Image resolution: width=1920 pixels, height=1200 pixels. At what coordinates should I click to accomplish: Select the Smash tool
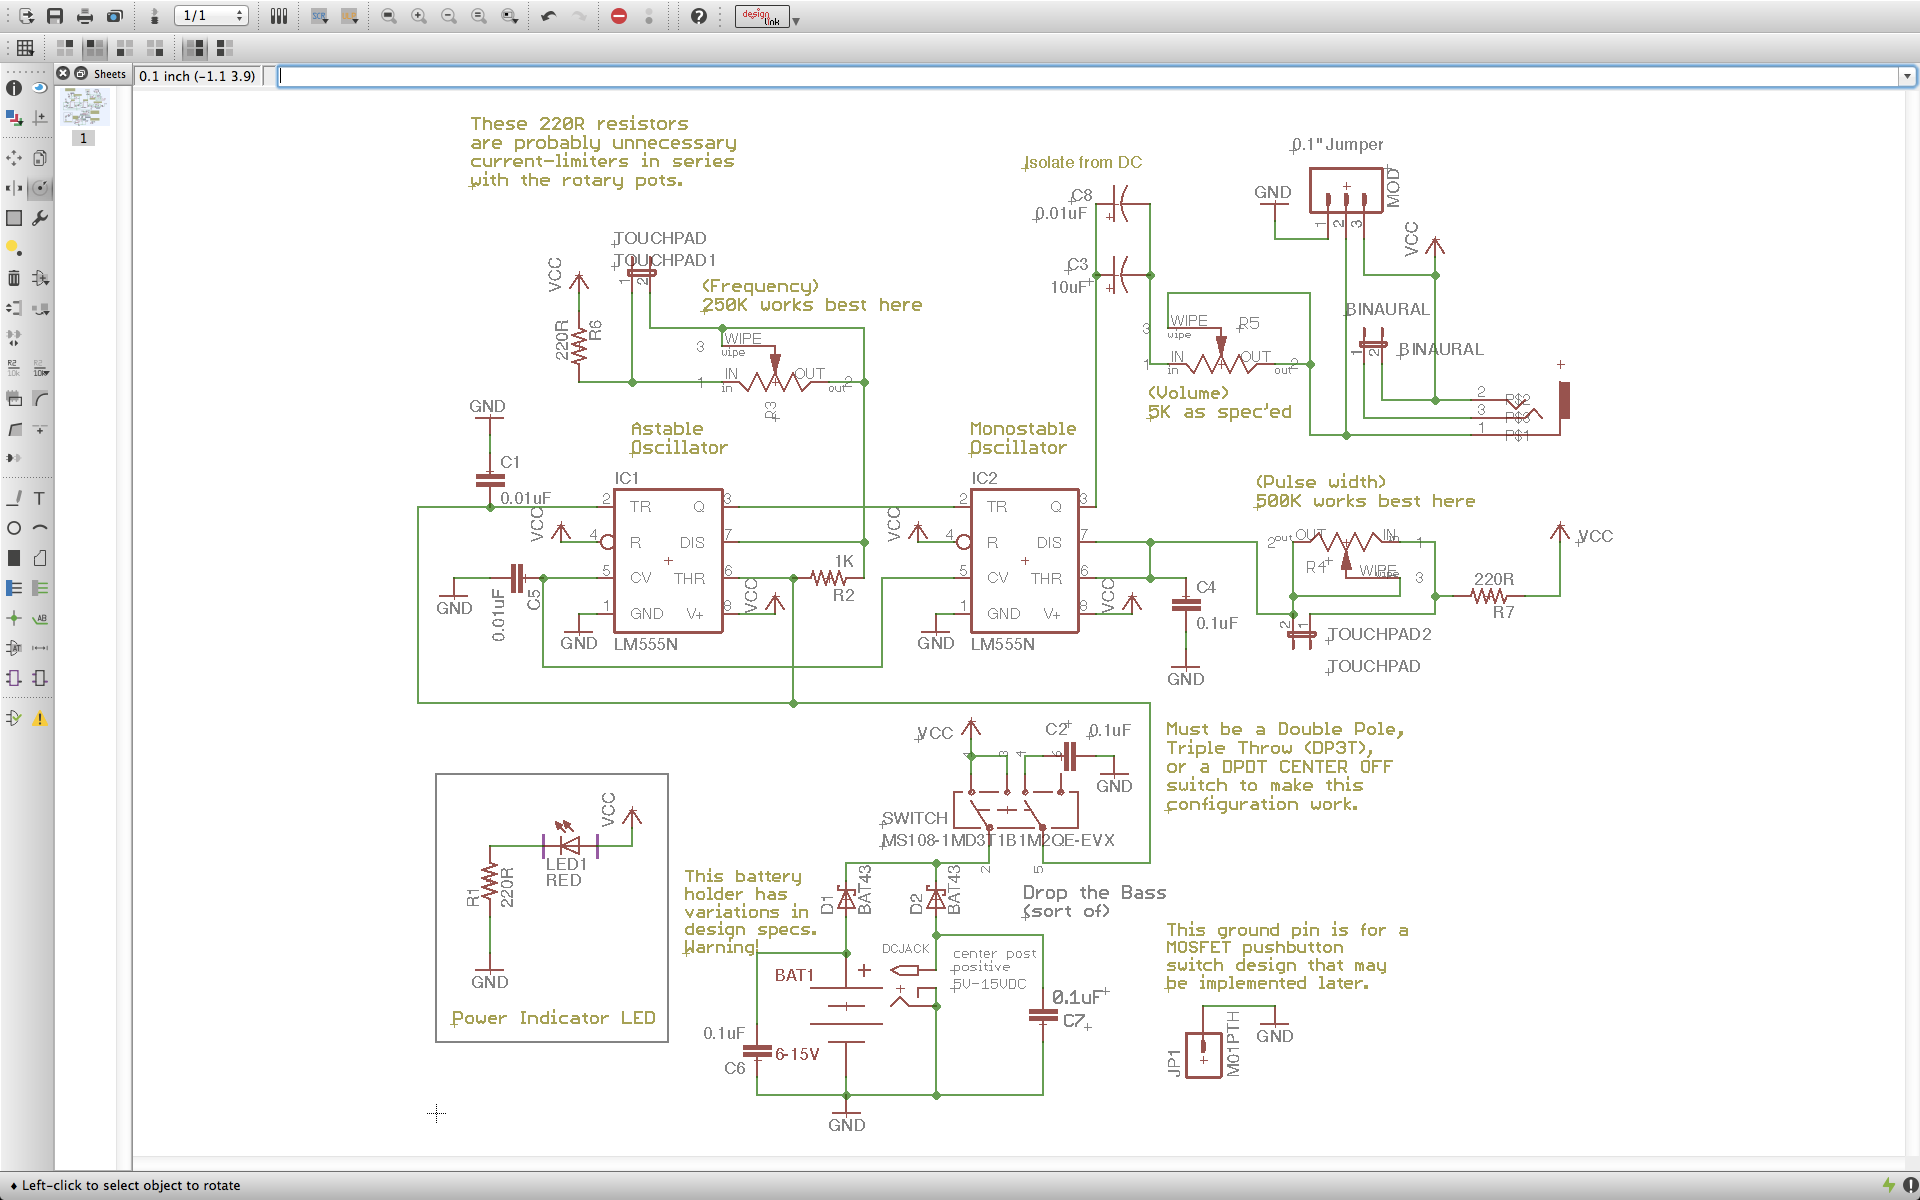tap(14, 398)
